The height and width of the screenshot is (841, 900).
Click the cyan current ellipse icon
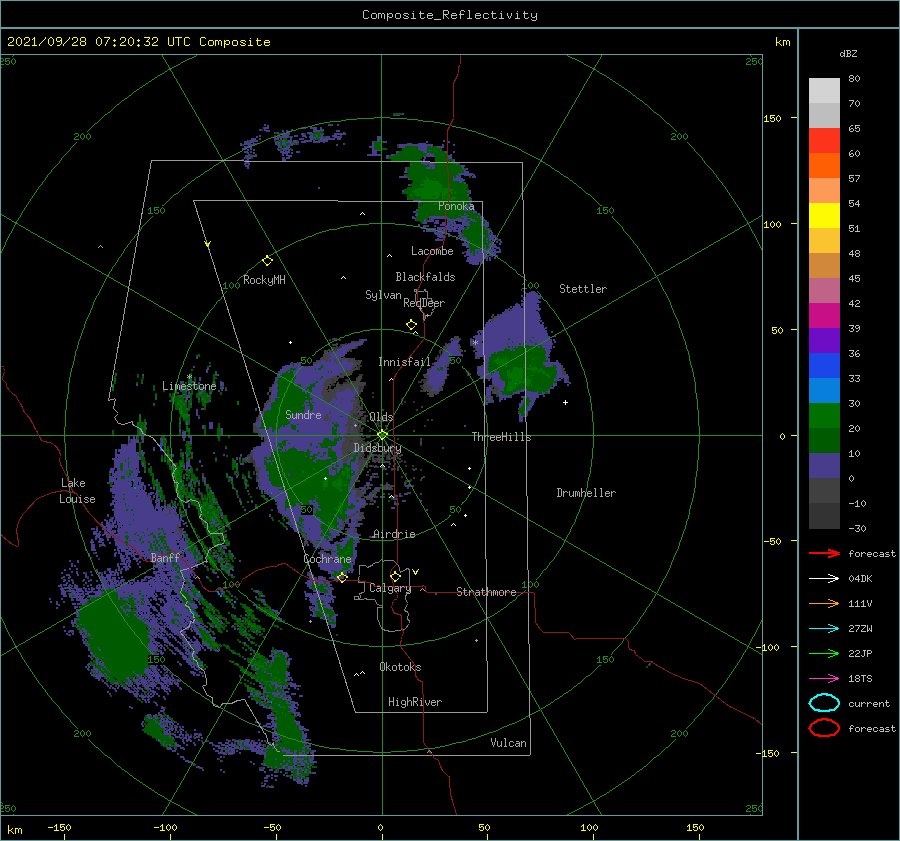point(824,703)
